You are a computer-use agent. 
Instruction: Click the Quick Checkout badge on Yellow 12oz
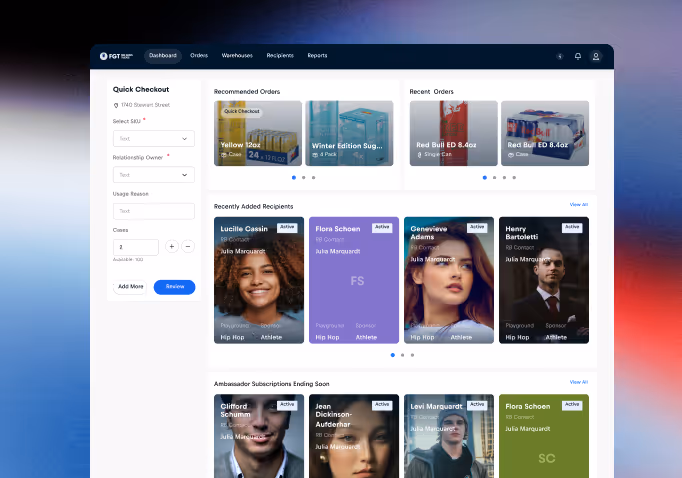coord(241,111)
